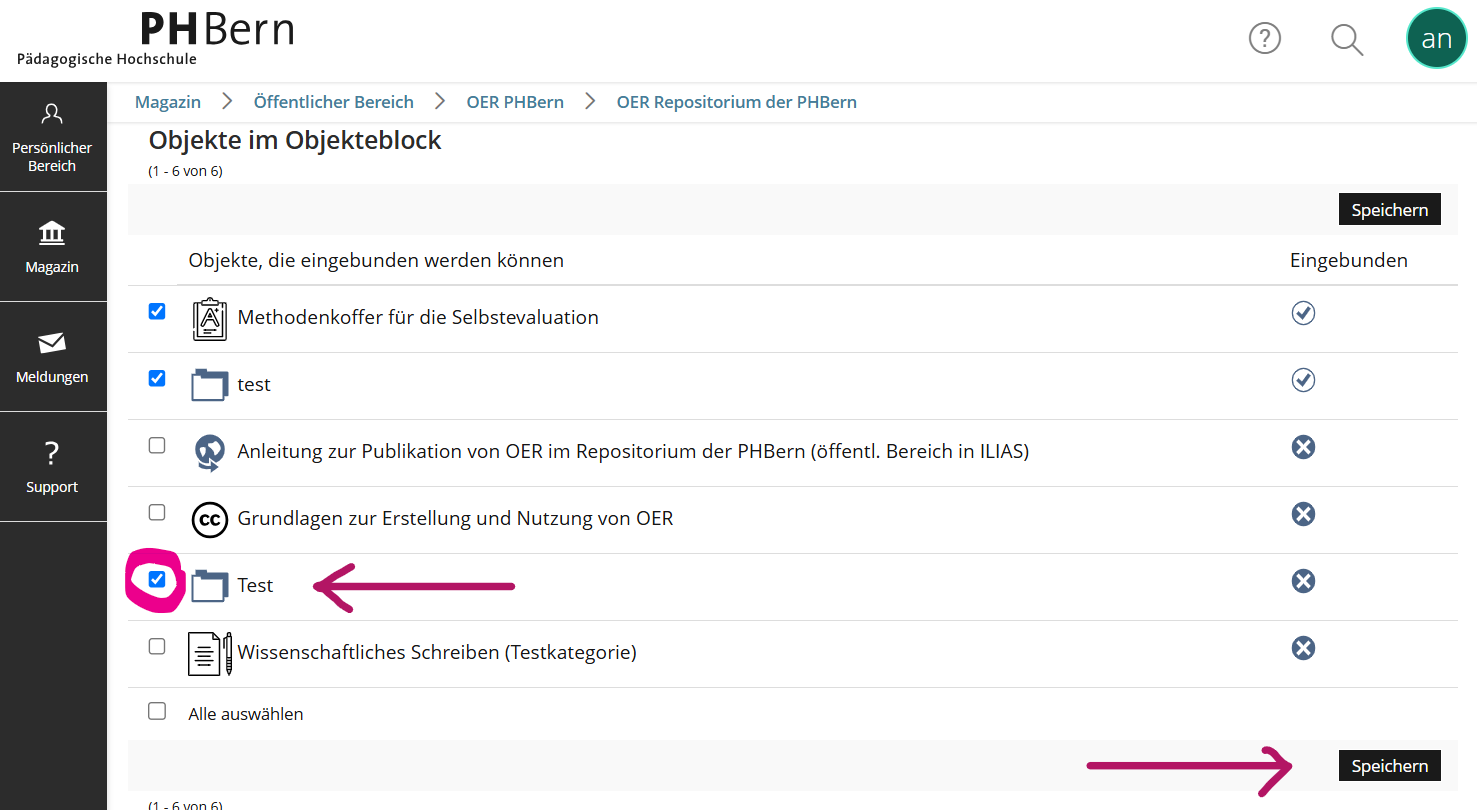The width and height of the screenshot is (1477, 810).
Task: Click the Creative Commons icon for Grundlagen
Action: pos(209,519)
